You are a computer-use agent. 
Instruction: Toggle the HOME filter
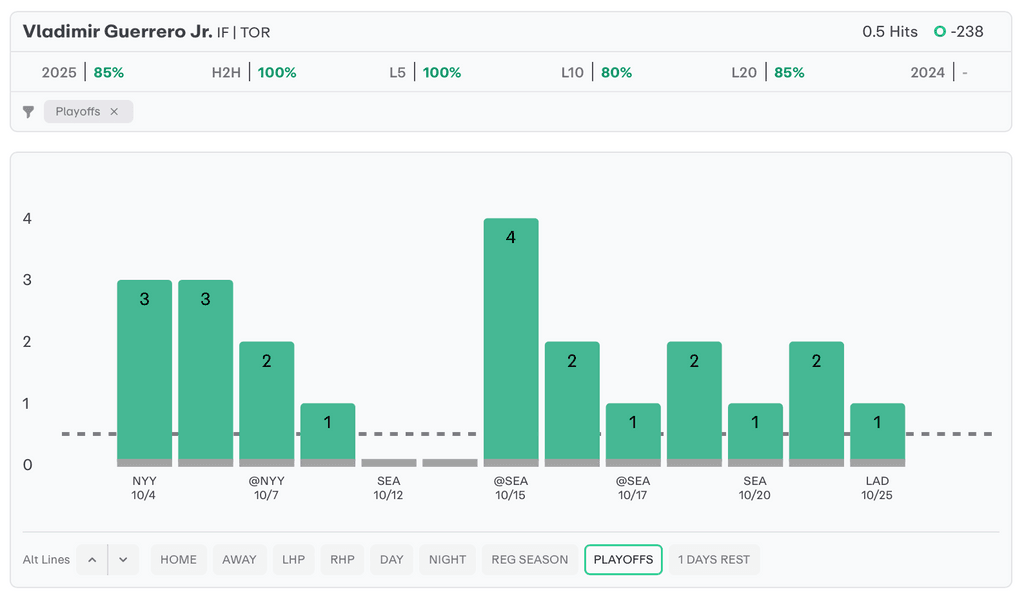tap(178, 560)
